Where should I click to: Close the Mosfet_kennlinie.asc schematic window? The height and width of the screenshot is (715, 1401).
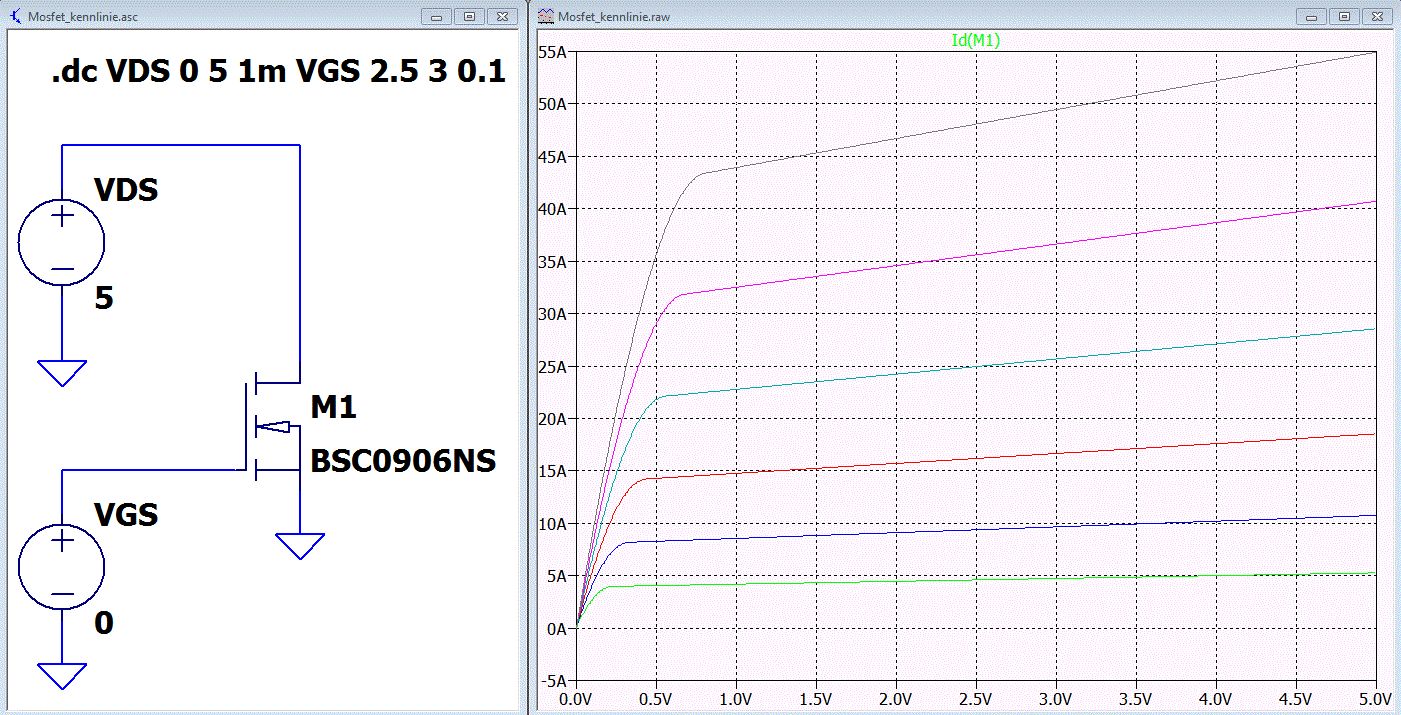[x=501, y=16]
